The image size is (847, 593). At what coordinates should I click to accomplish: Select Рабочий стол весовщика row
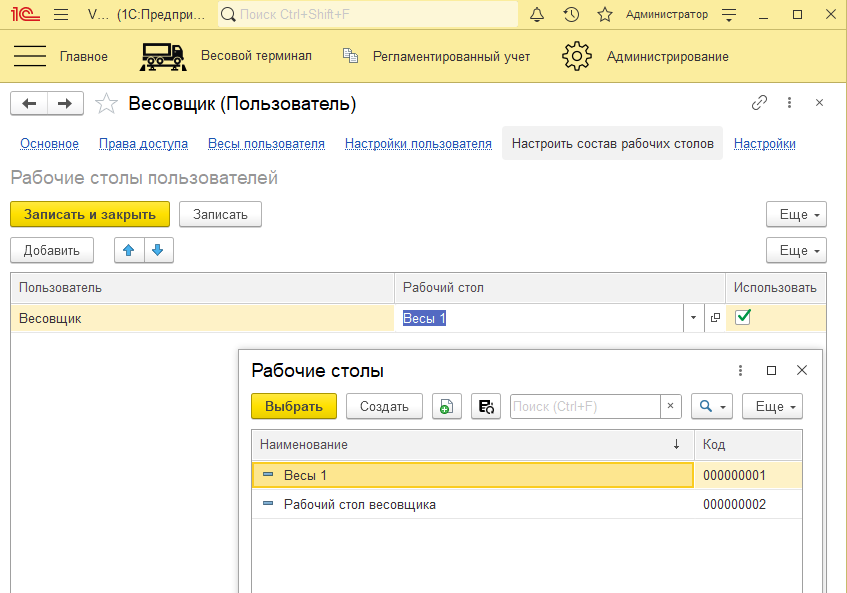pos(360,505)
